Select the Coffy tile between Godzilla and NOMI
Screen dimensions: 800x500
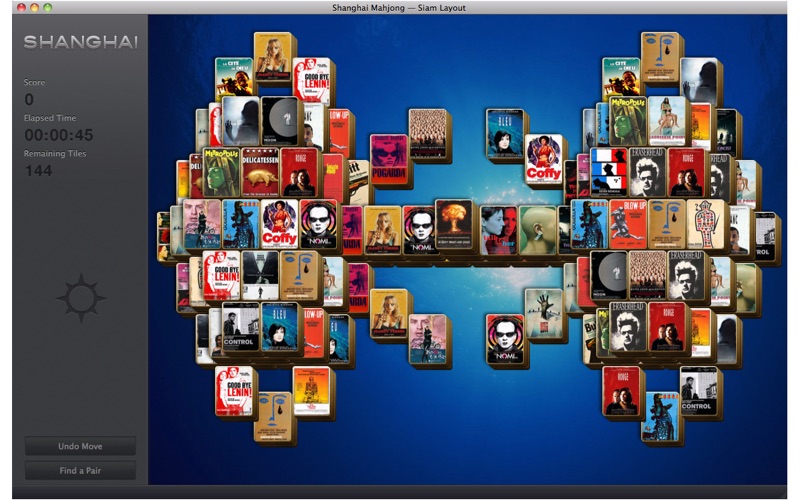(x=279, y=224)
